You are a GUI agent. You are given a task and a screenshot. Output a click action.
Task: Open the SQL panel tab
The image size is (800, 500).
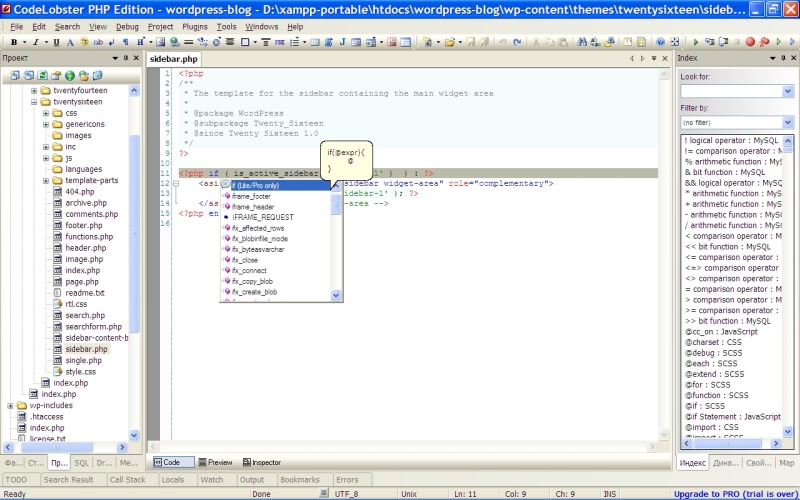click(x=82, y=463)
